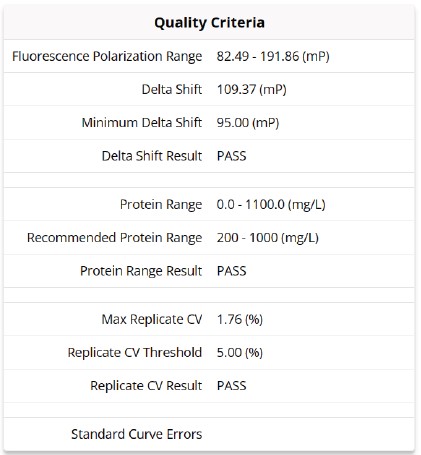Select the Max Replicate CV label
421x455 pixels.
(152, 319)
